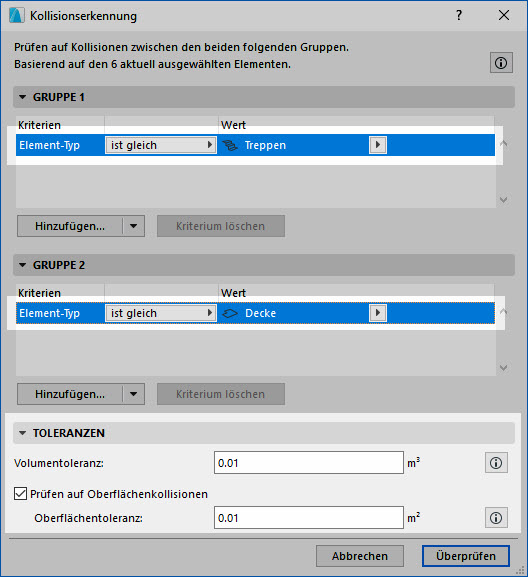This screenshot has width=528, height=577.
Task: Open info for Oberflächentoleranz
Action: click(496, 518)
